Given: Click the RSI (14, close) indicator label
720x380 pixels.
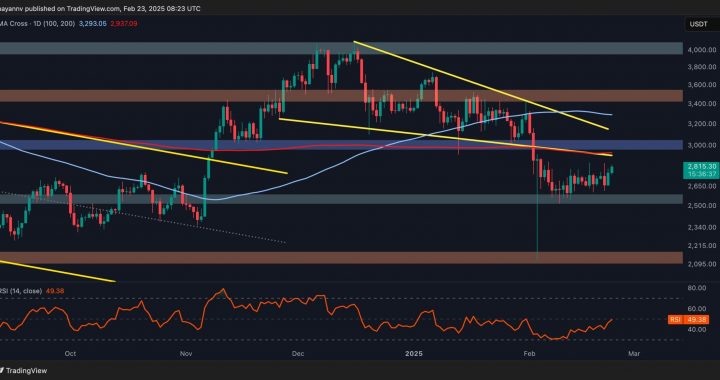Looking at the screenshot, I should (21, 291).
